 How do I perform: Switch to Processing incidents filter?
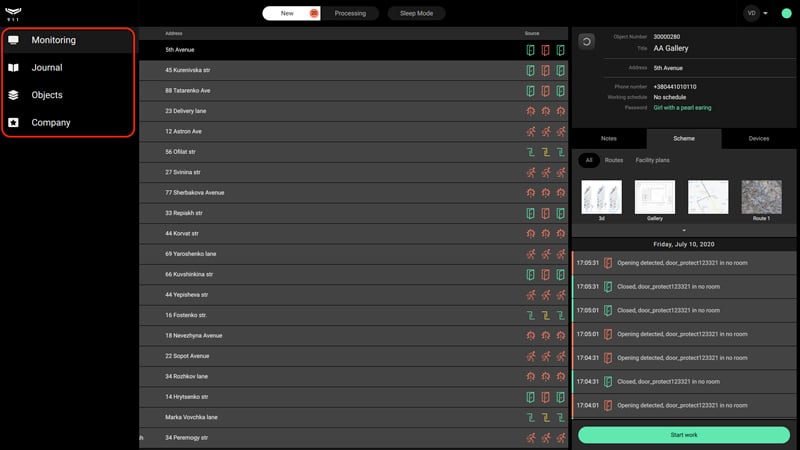tap(350, 13)
